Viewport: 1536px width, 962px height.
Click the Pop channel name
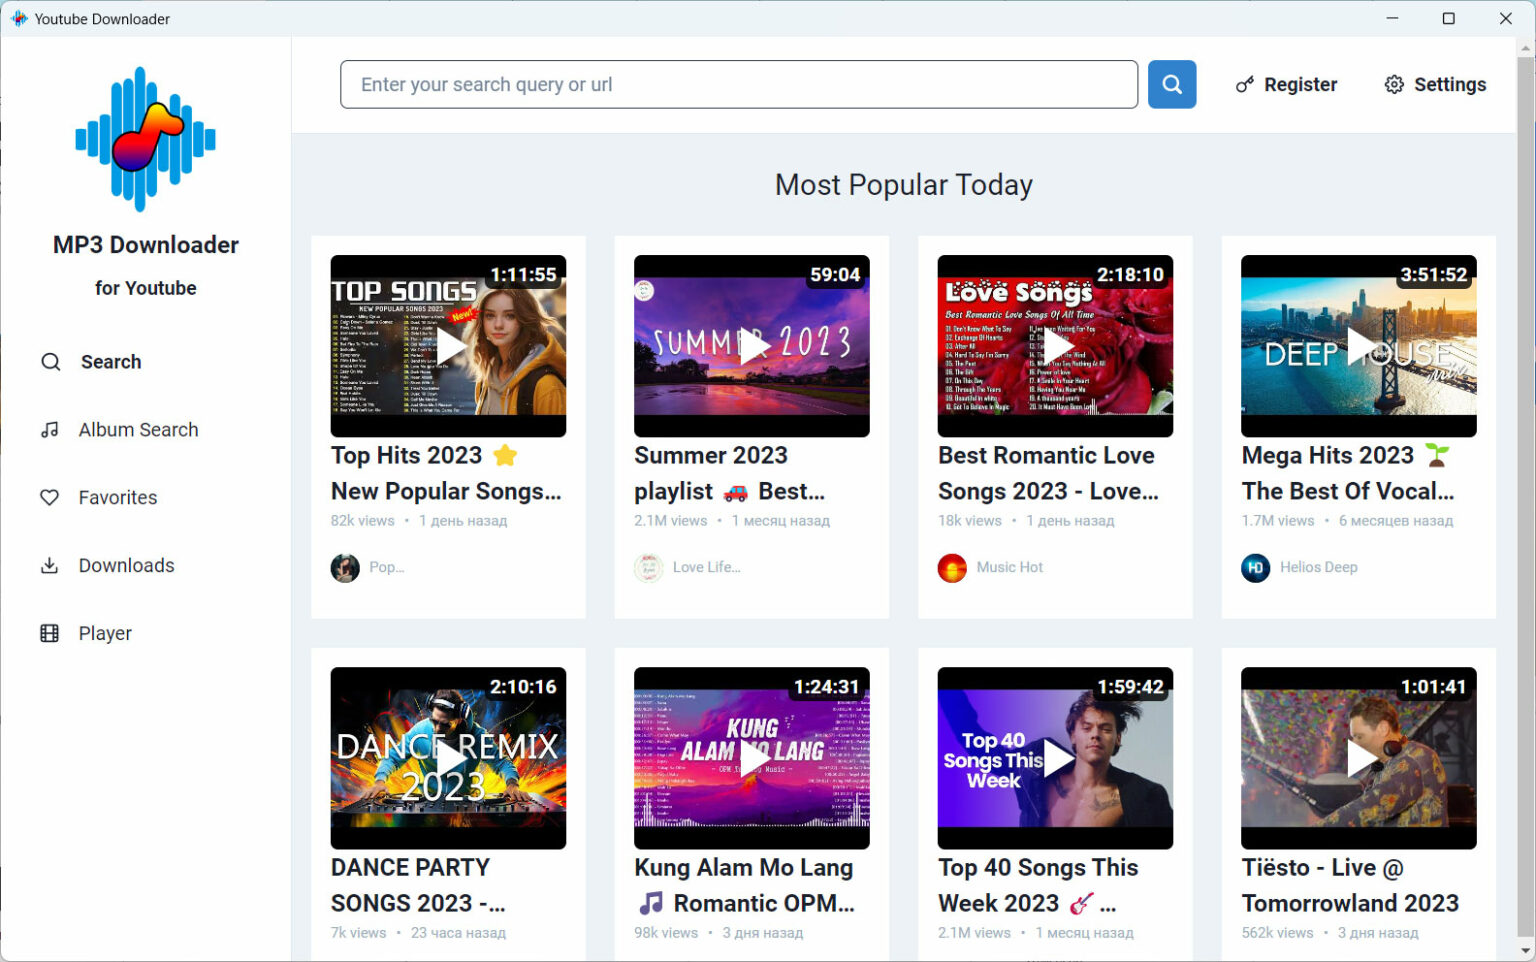386,567
